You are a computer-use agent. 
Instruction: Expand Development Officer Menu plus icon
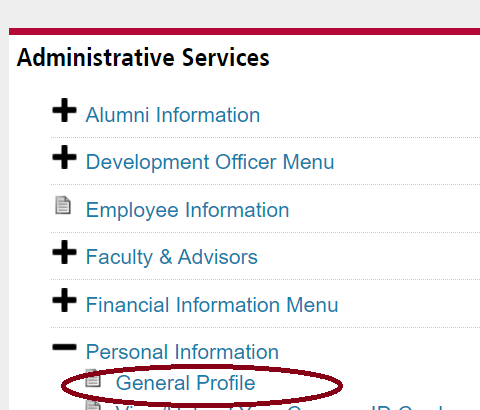tap(64, 157)
